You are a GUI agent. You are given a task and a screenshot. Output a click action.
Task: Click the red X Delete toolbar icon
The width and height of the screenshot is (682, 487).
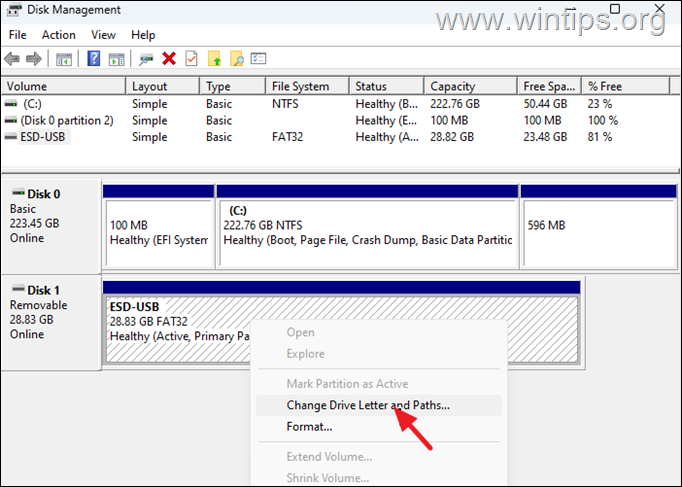[x=169, y=59]
